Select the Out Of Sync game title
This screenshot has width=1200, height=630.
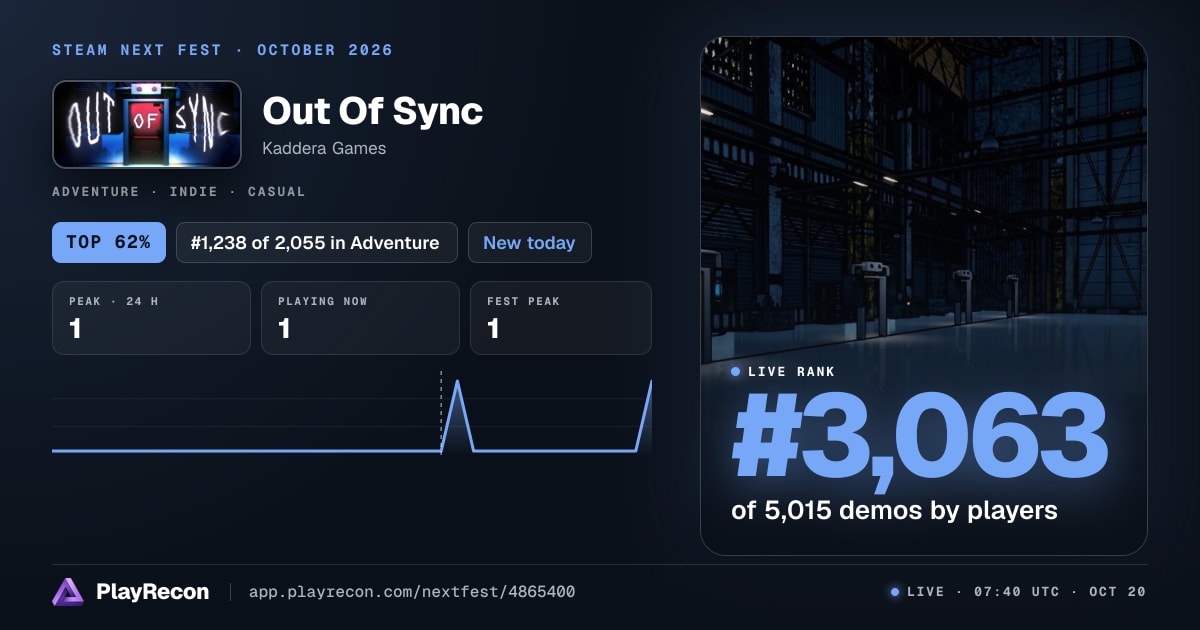(x=373, y=111)
